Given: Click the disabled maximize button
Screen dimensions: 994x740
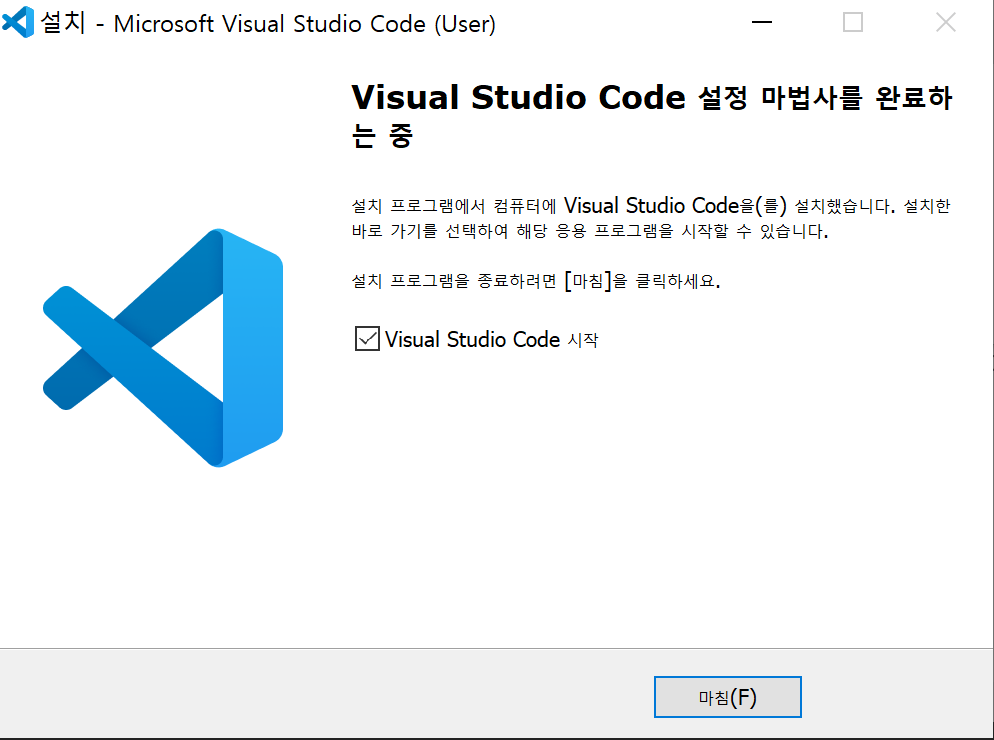Looking at the screenshot, I should (x=853, y=23).
